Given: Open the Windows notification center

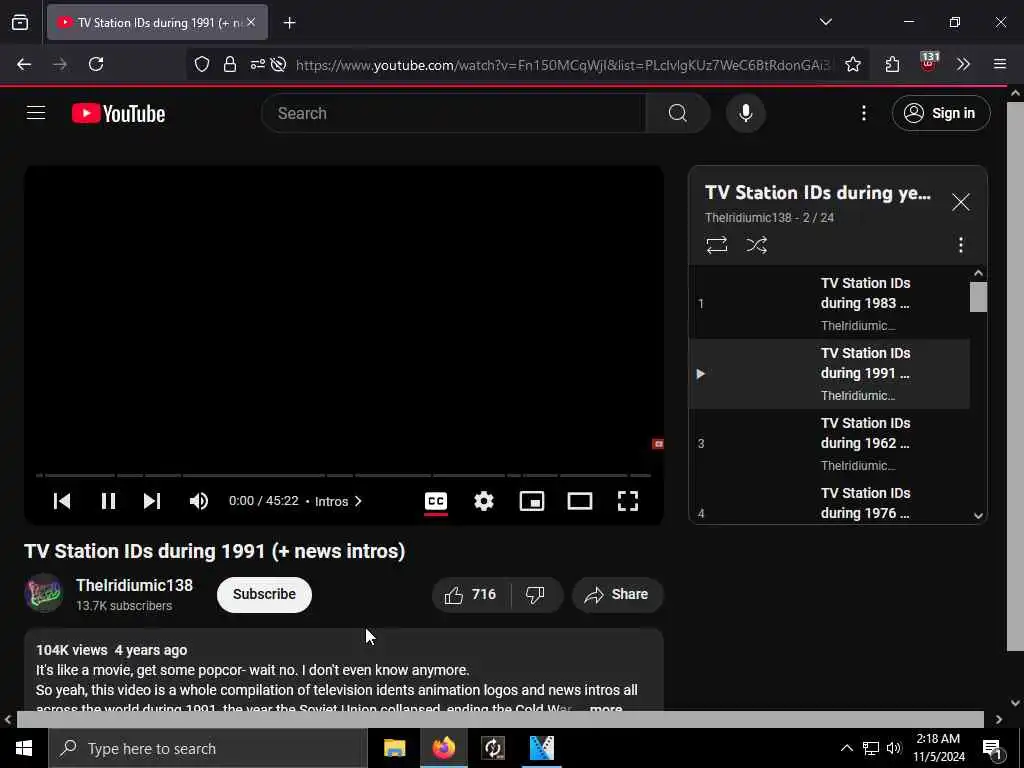Looking at the screenshot, I should (x=992, y=748).
